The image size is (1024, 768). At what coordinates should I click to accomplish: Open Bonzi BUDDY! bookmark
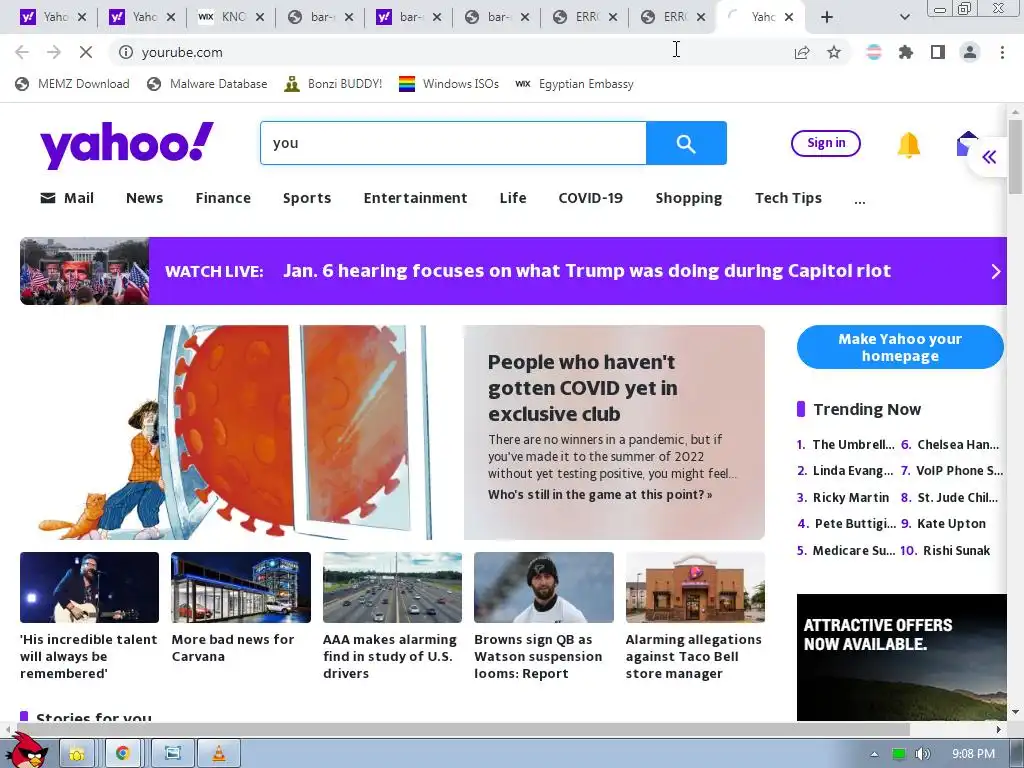[333, 84]
